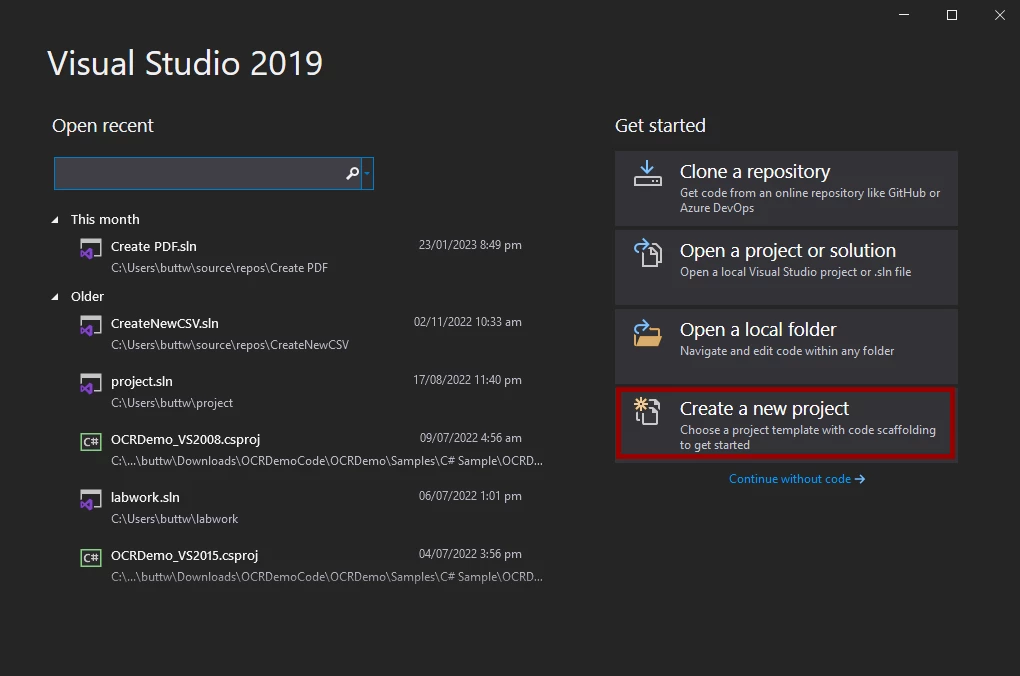Maximize the Visual Studio start window
The width and height of the screenshot is (1020, 676).
pos(952,15)
